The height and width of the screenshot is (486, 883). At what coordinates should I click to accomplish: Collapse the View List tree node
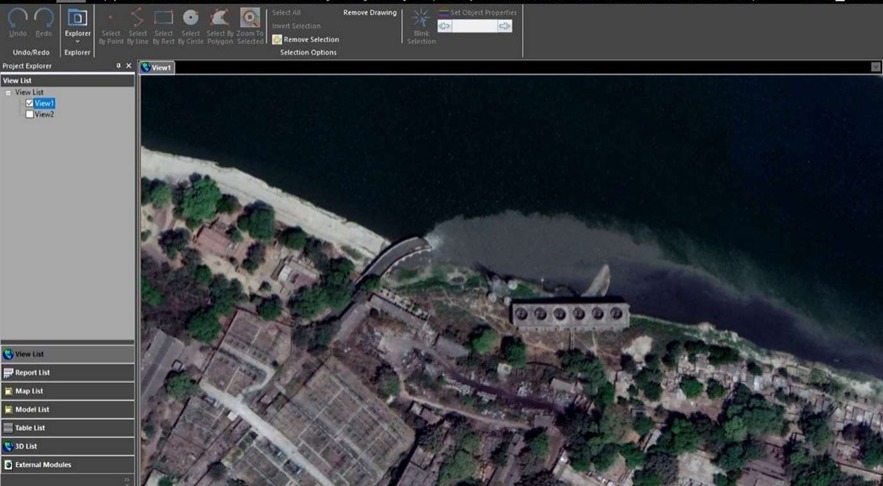click(8, 92)
